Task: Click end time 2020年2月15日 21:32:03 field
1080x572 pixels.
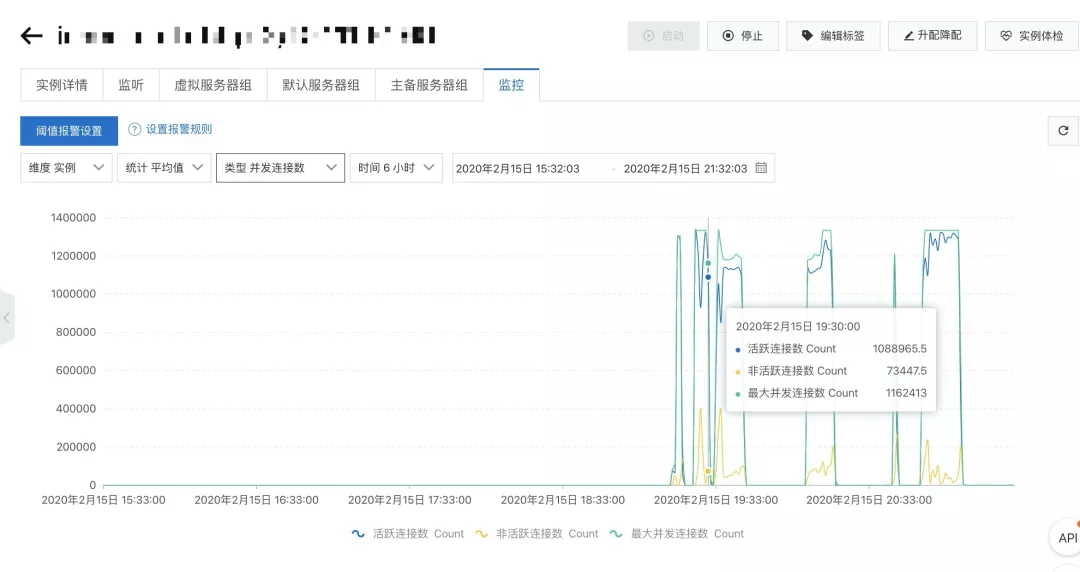Action: (685, 168)
